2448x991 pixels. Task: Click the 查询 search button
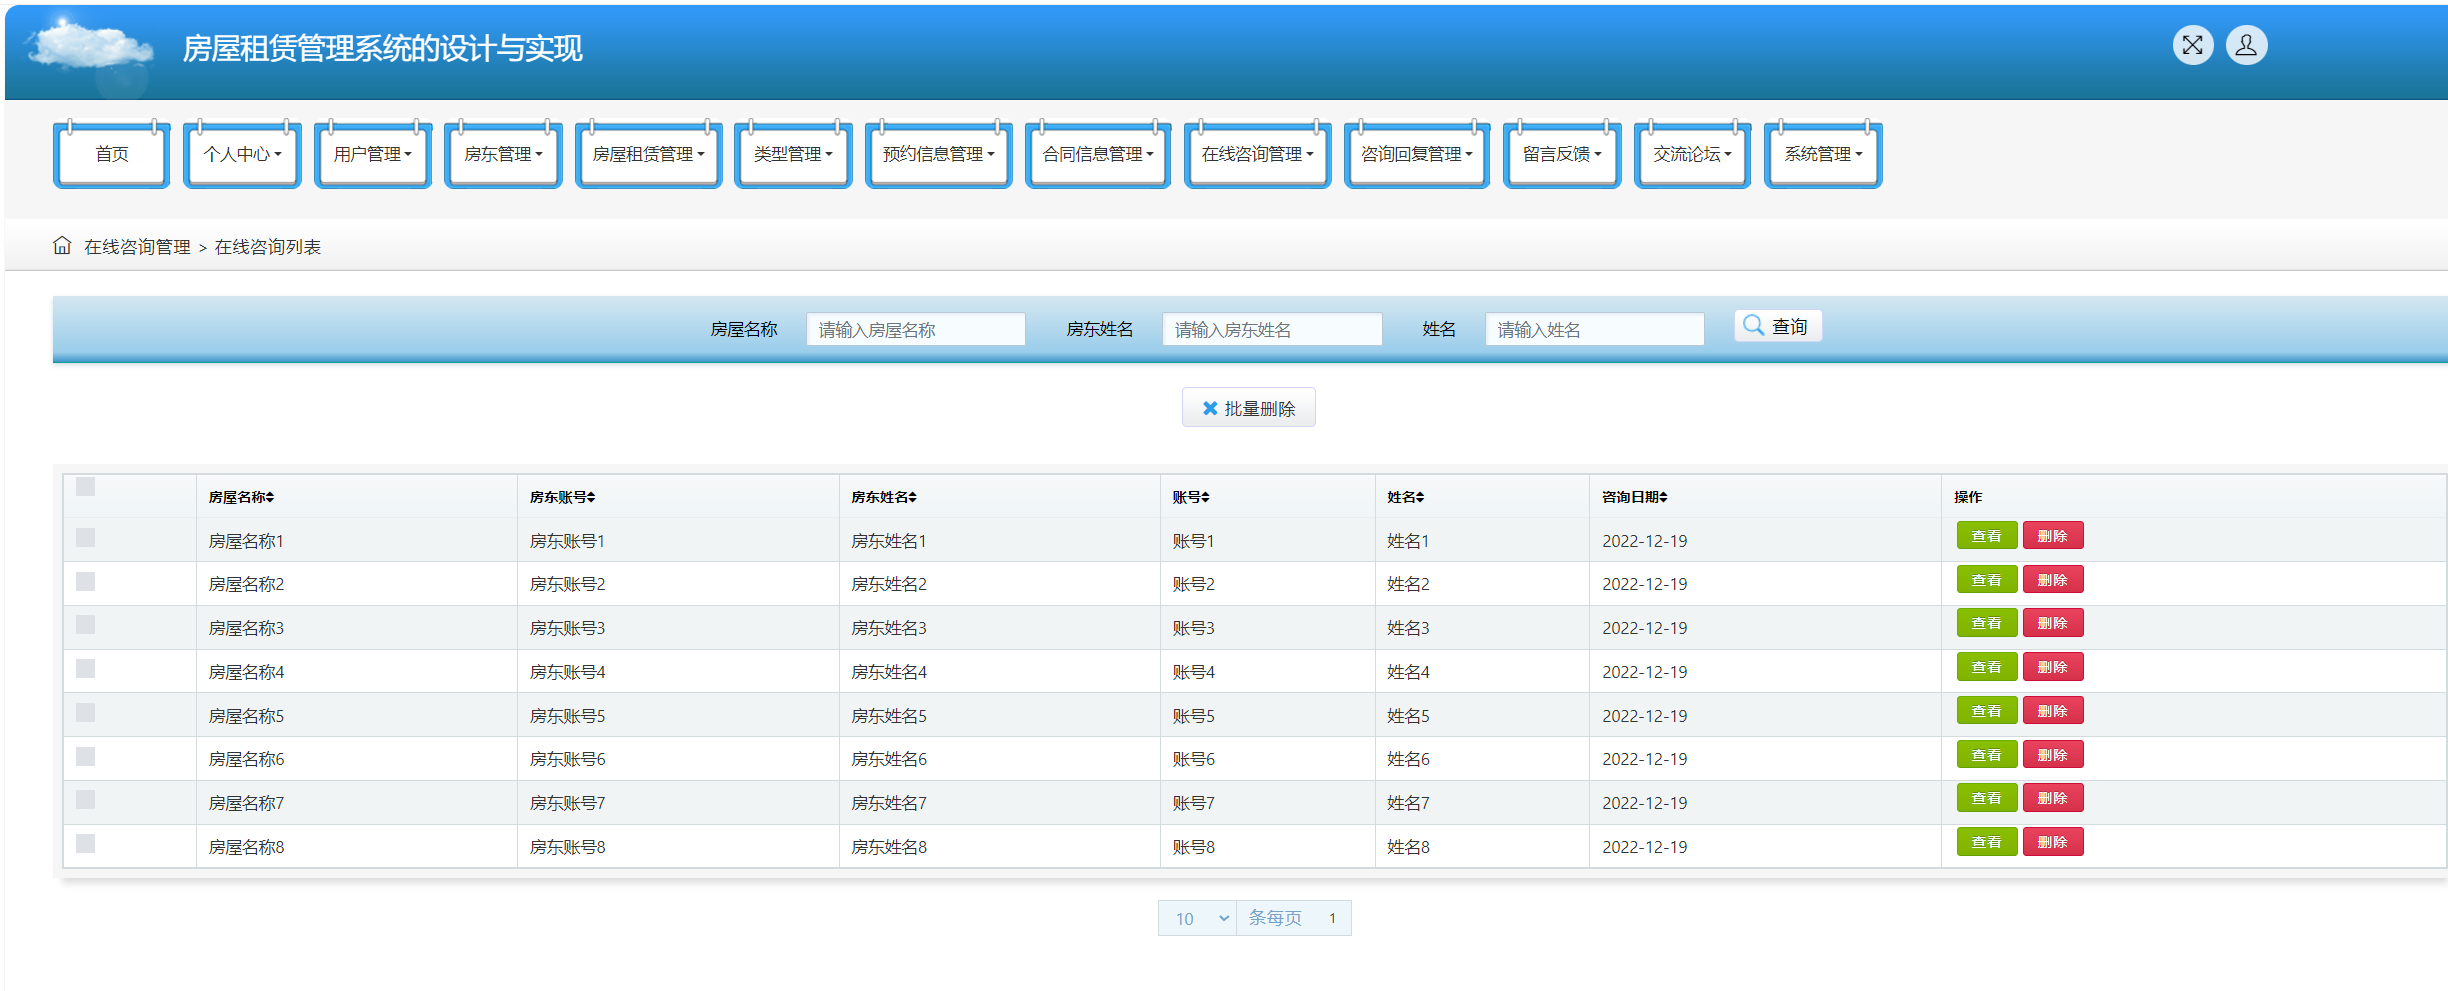(1778, 326)
